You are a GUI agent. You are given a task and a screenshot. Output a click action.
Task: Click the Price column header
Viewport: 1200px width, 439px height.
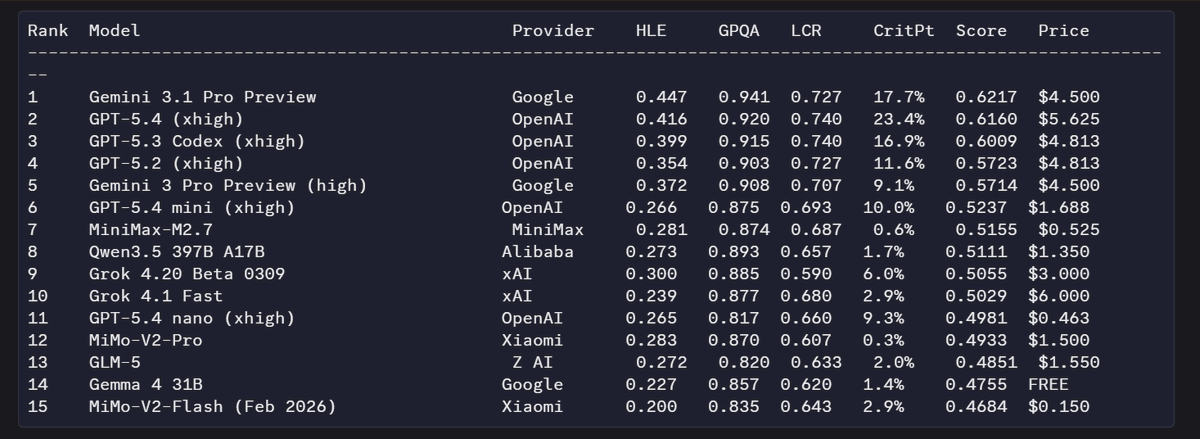tap(1064, 31)
